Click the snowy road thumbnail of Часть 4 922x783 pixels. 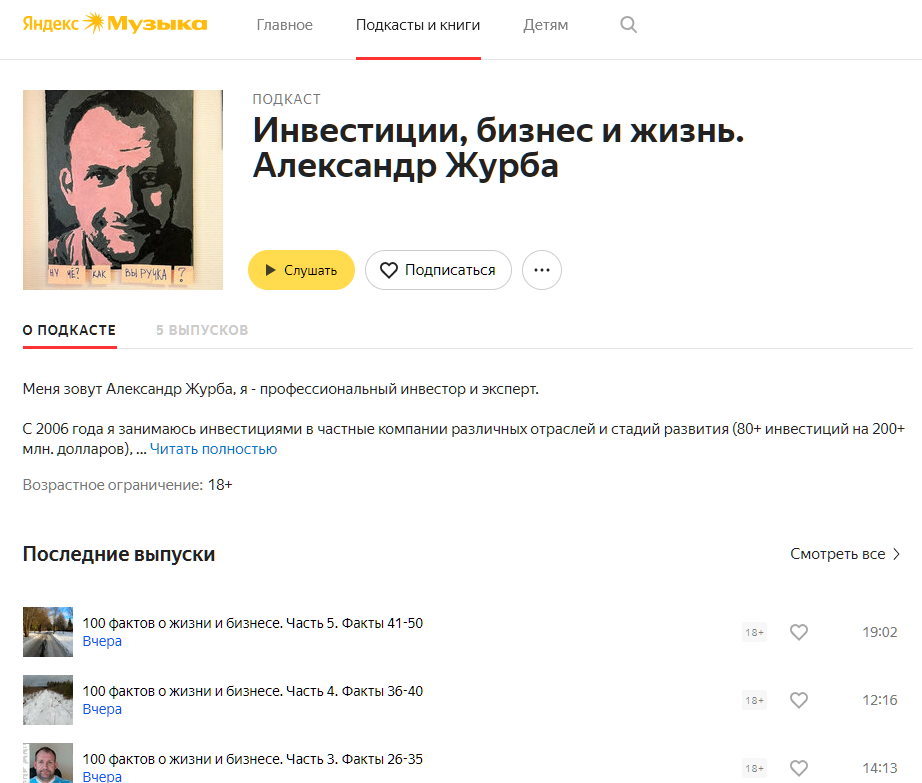click(x=48, y=700)
